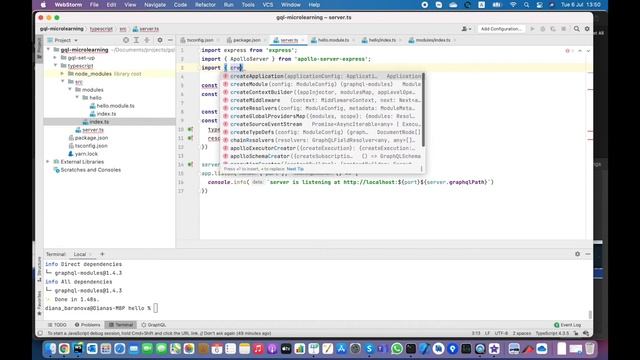
Task: Toggle the GraphQL tool window
Action: click(153, 325)
